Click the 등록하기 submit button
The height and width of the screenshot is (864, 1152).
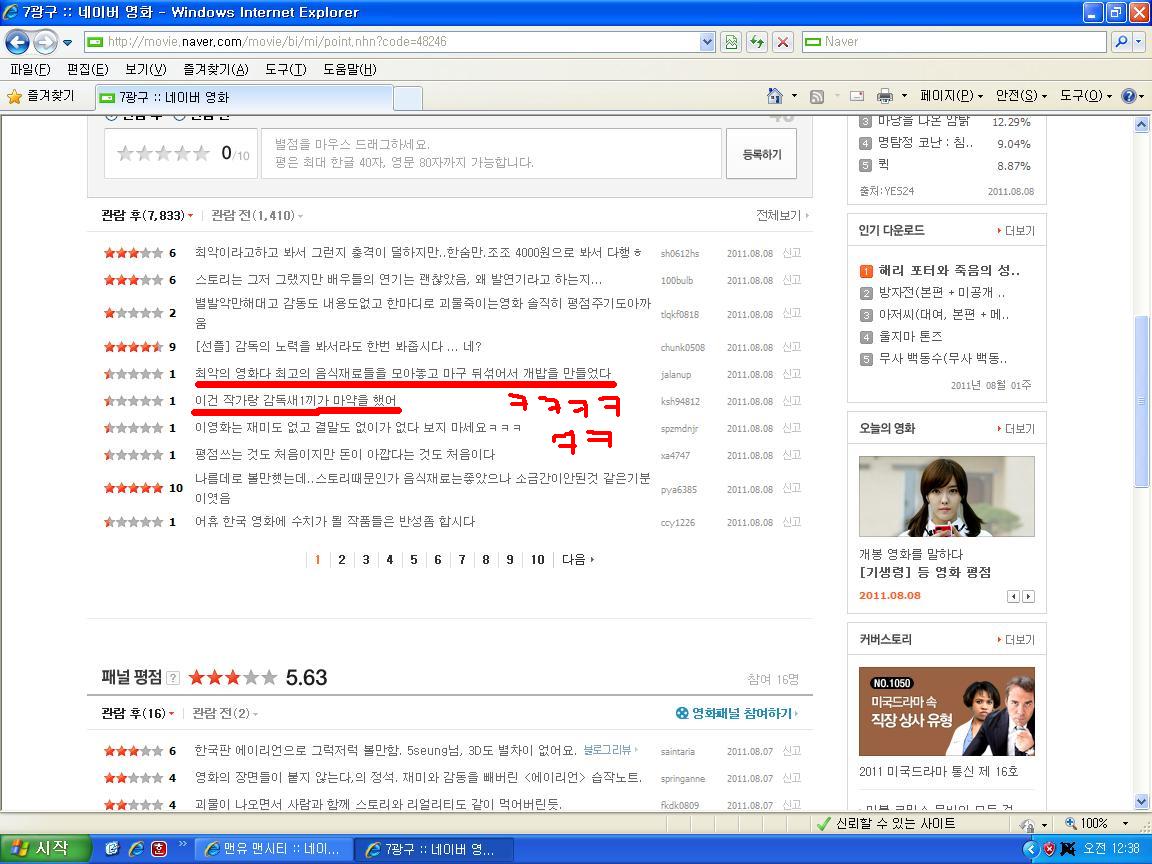point(761,154)
